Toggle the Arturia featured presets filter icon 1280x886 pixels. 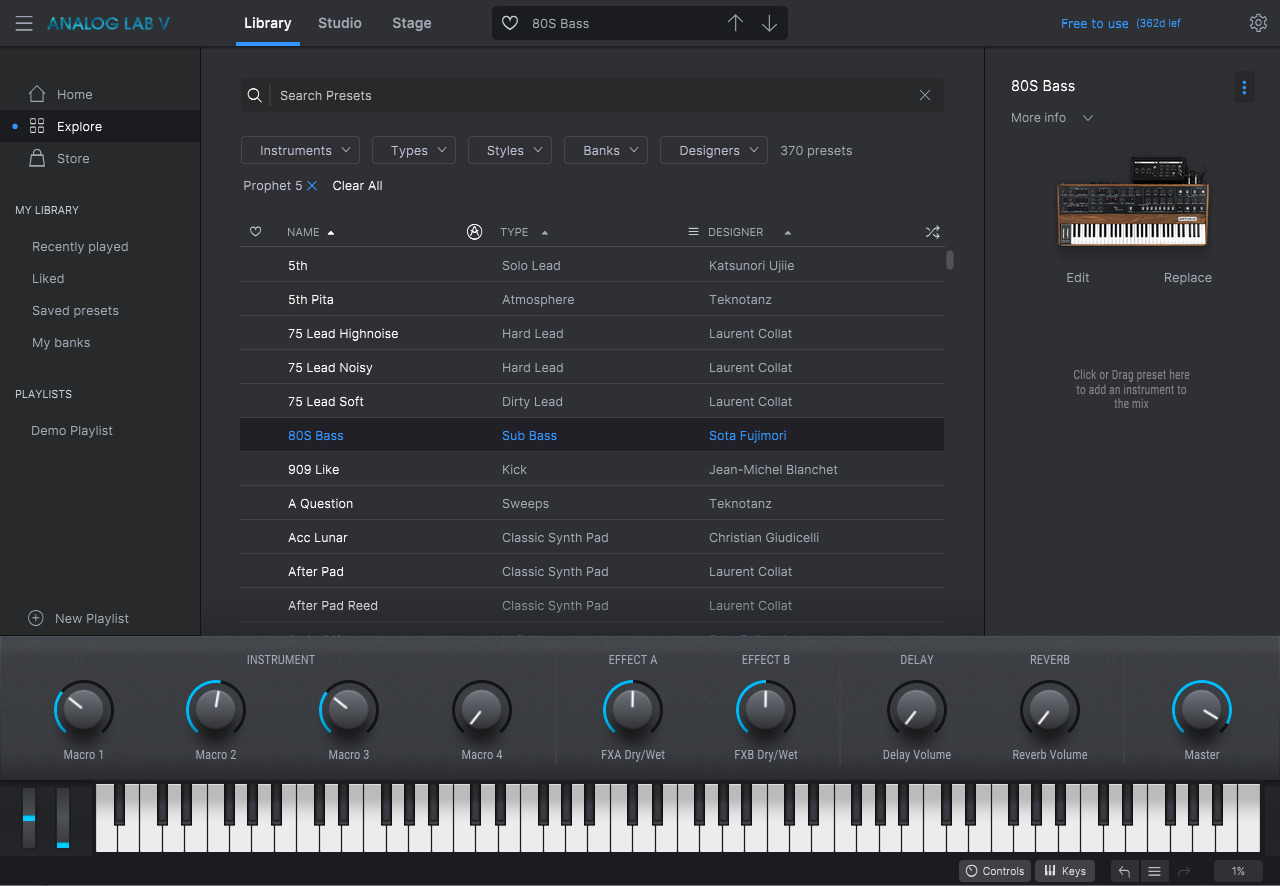point(475,232)
